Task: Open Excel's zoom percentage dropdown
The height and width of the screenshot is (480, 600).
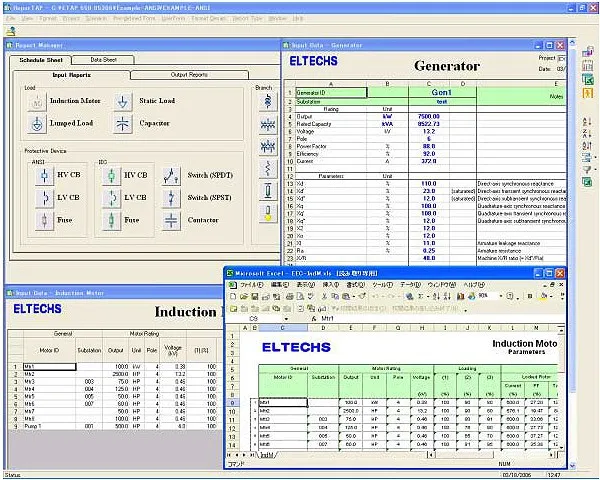Action: coord(501,296)
